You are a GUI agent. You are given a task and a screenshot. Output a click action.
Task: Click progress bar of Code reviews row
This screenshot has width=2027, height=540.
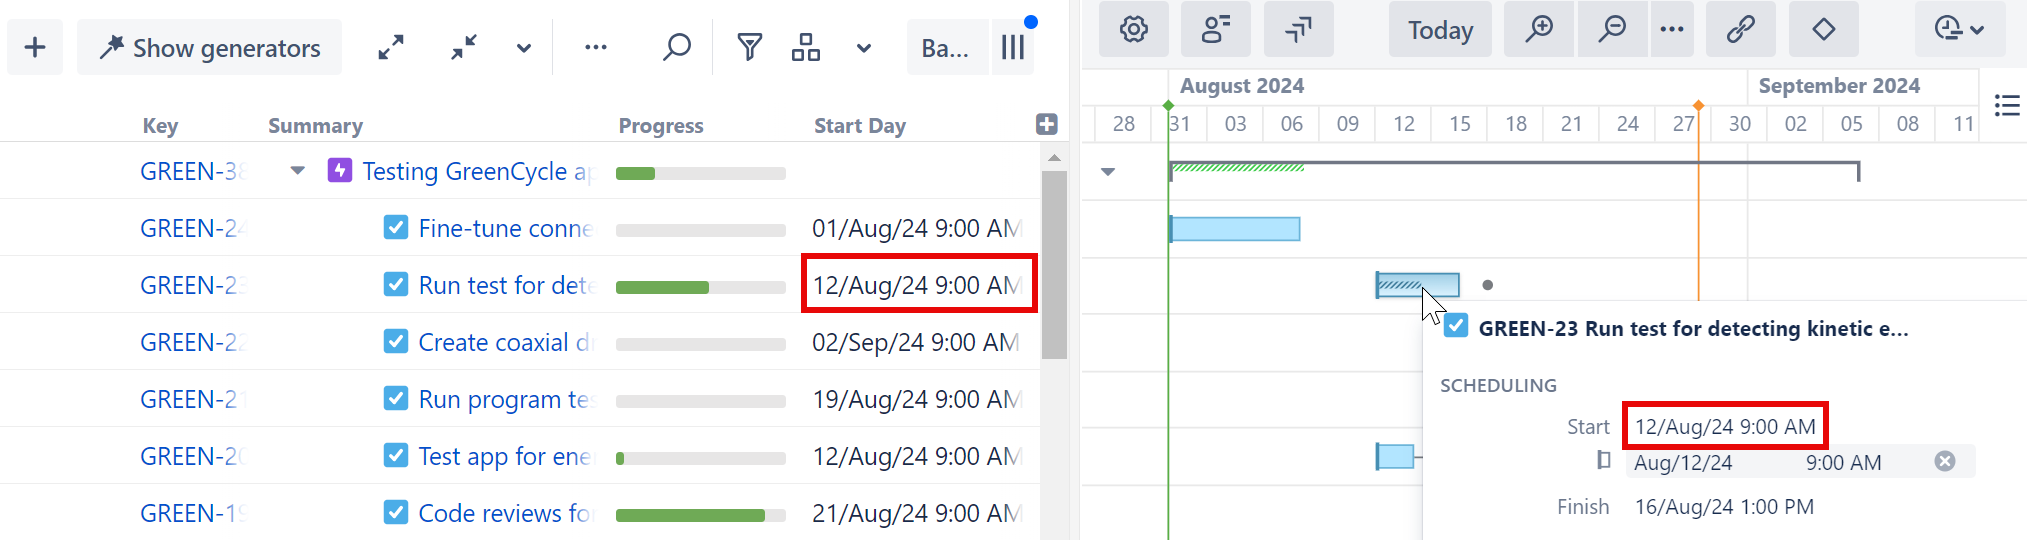(x=700, y=515)
